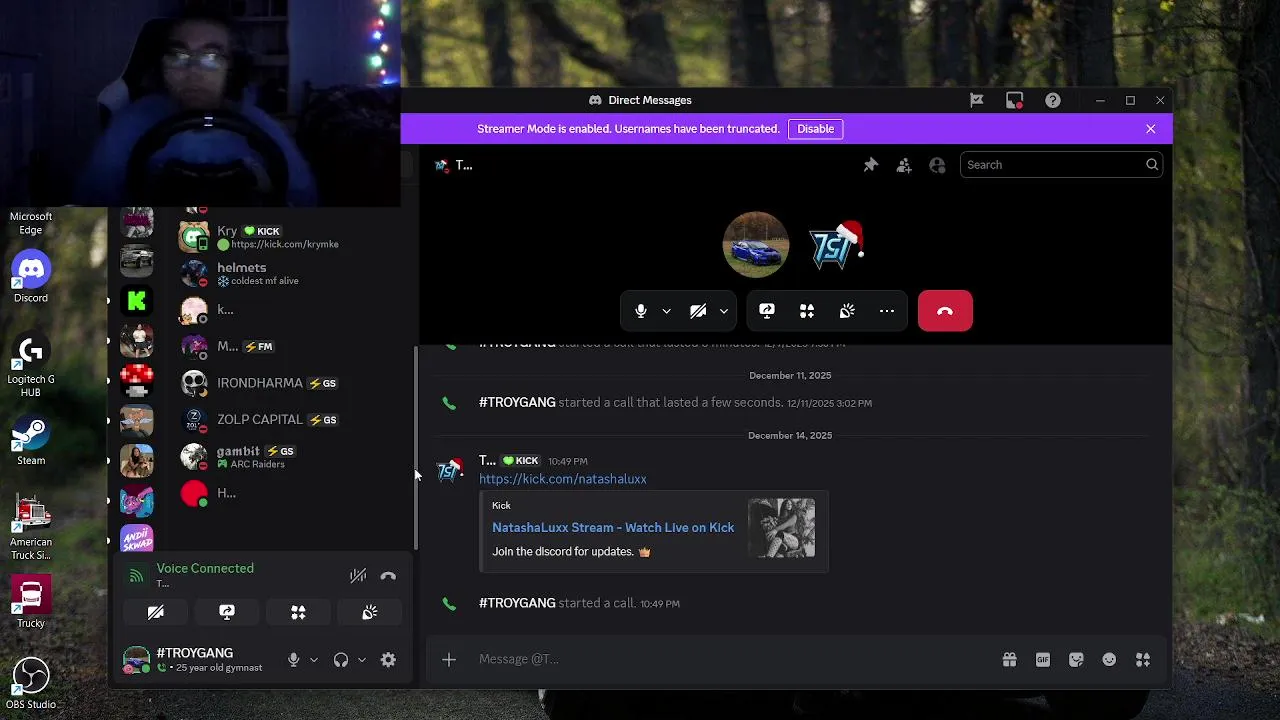Click the T... channel header name
The image size is (1280, 720).
[x=464, y=165]
